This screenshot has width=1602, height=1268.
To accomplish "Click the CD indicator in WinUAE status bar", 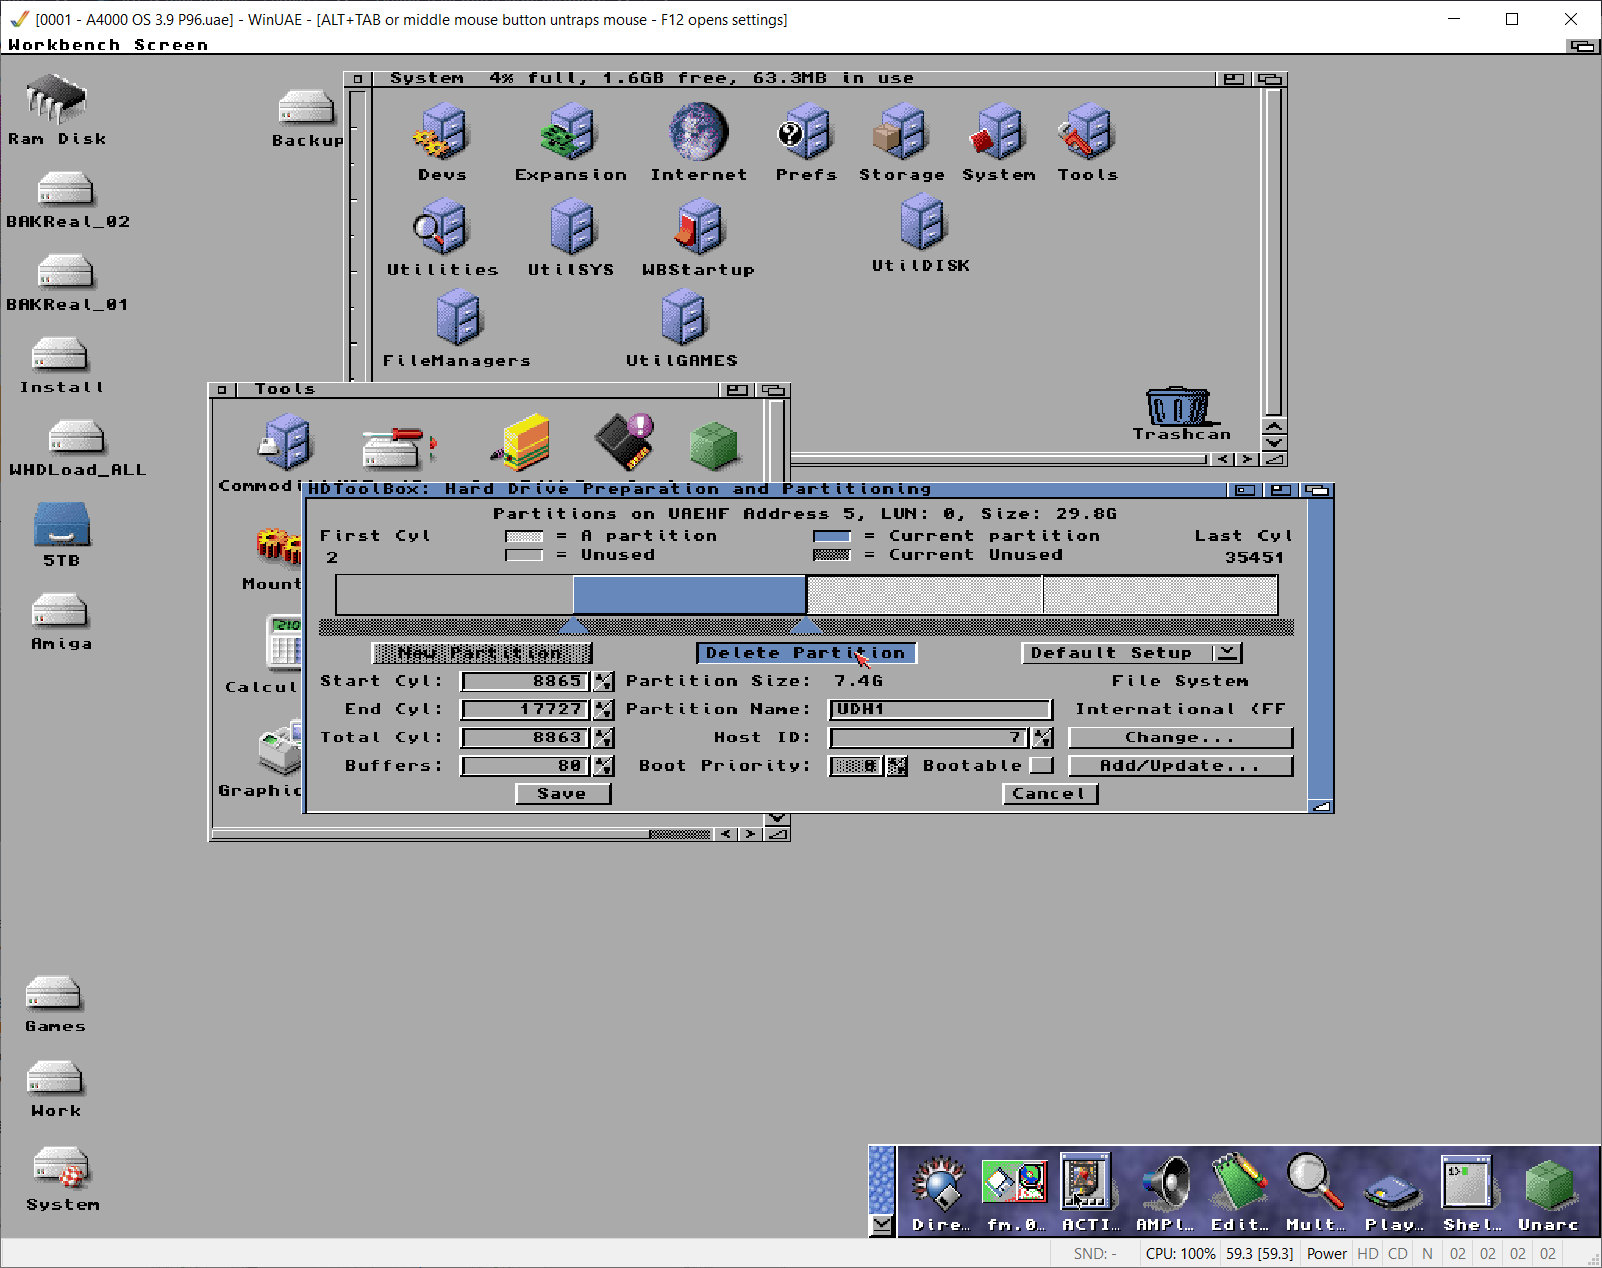I will [1398, 1253].
